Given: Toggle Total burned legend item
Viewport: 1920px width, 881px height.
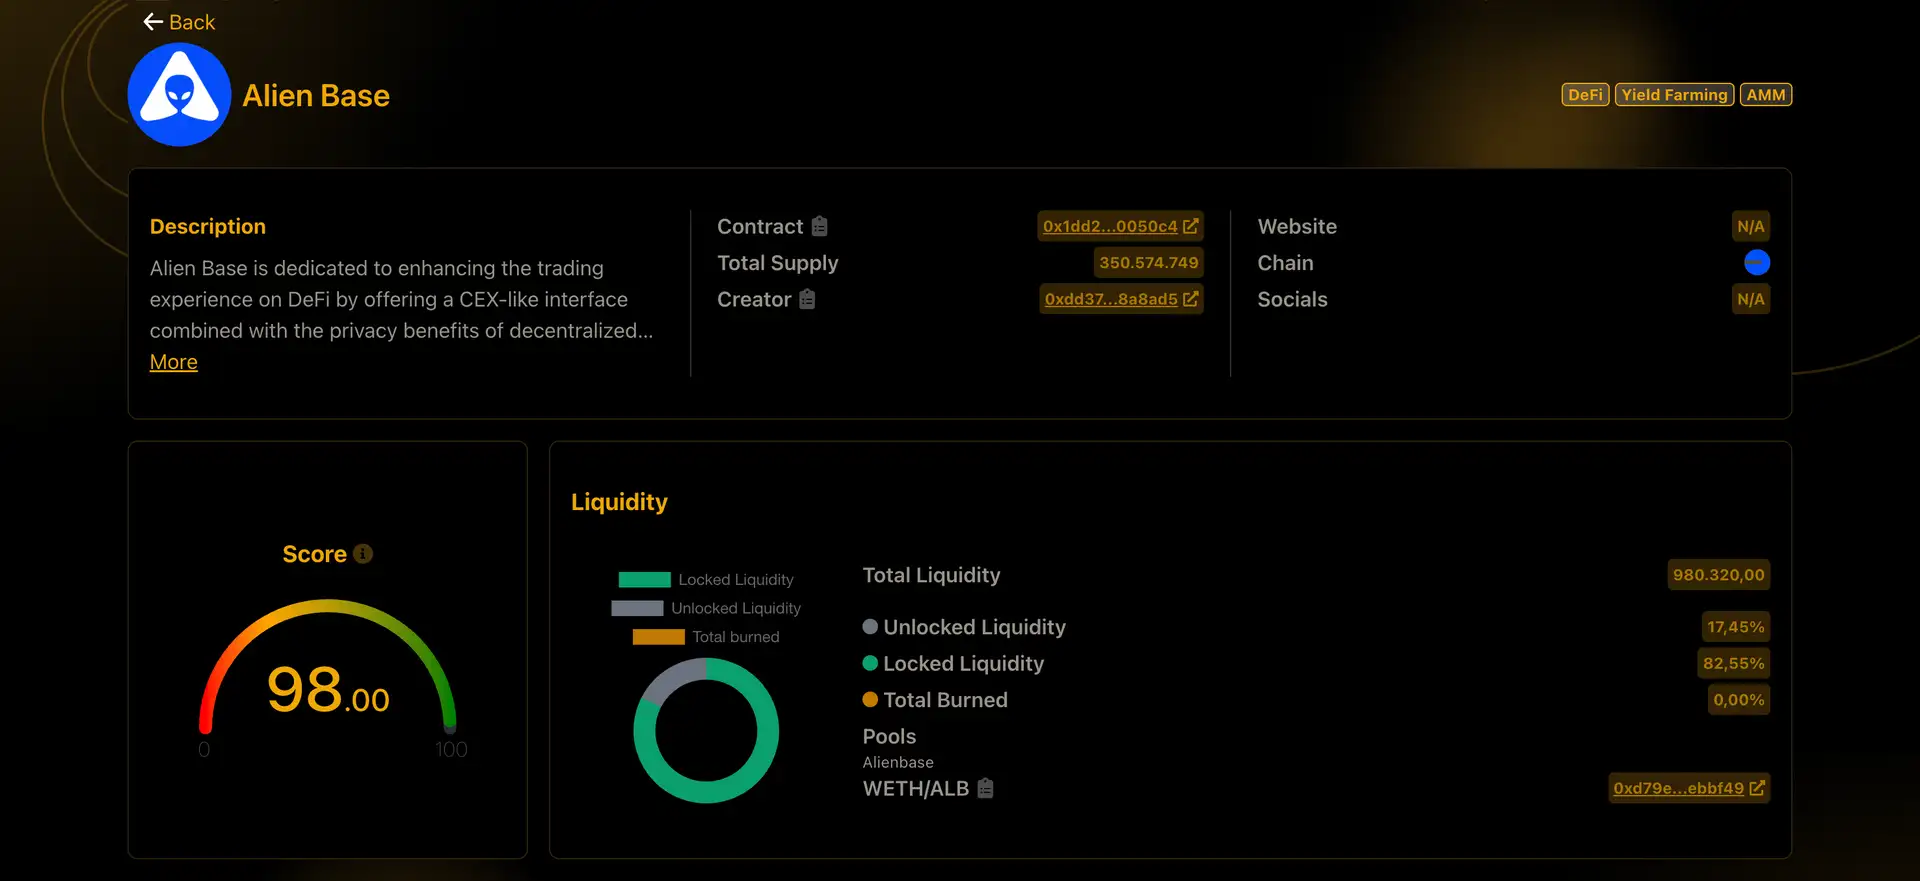Looking at the screenshot, I should click(x=706, y=637).
